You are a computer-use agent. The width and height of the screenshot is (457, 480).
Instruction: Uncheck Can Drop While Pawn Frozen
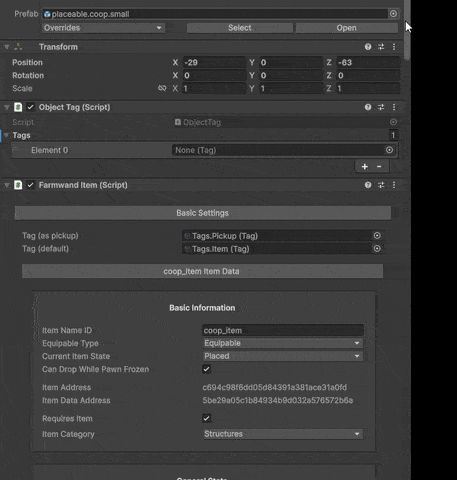[x=207, y=369]
